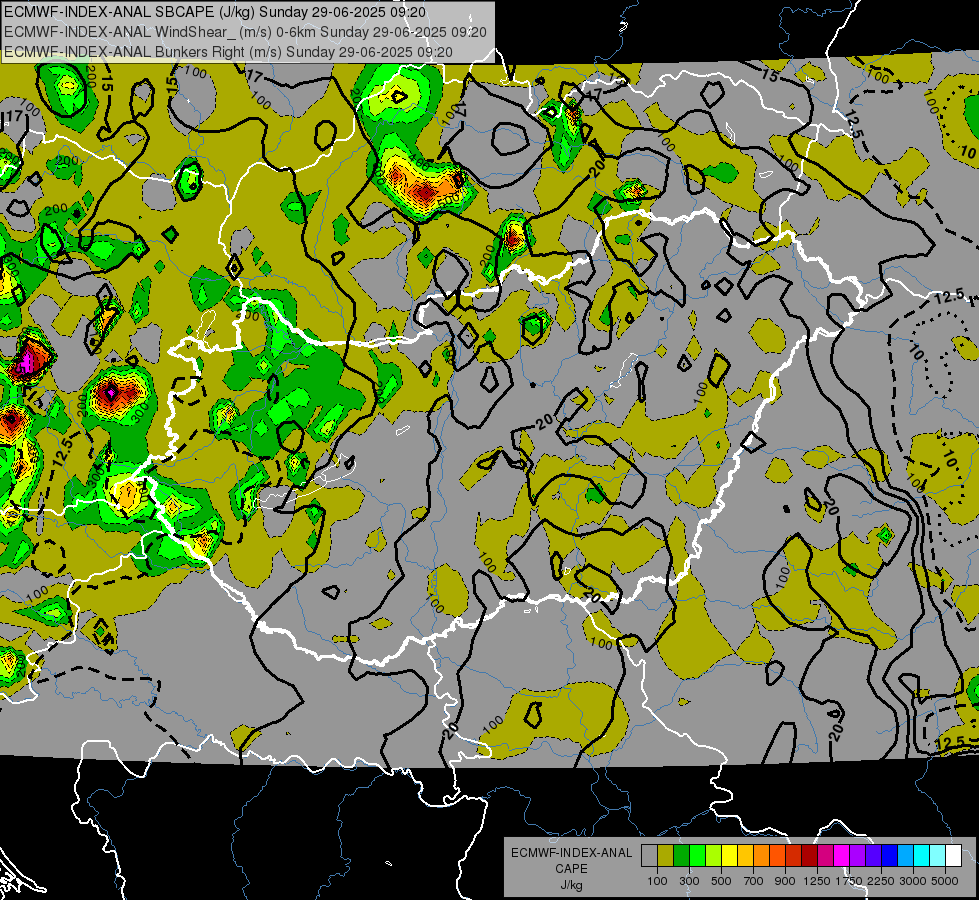The image size is (979, 900).
Task: Select the bright cyan legend swatch
Action: pos(922,855)
